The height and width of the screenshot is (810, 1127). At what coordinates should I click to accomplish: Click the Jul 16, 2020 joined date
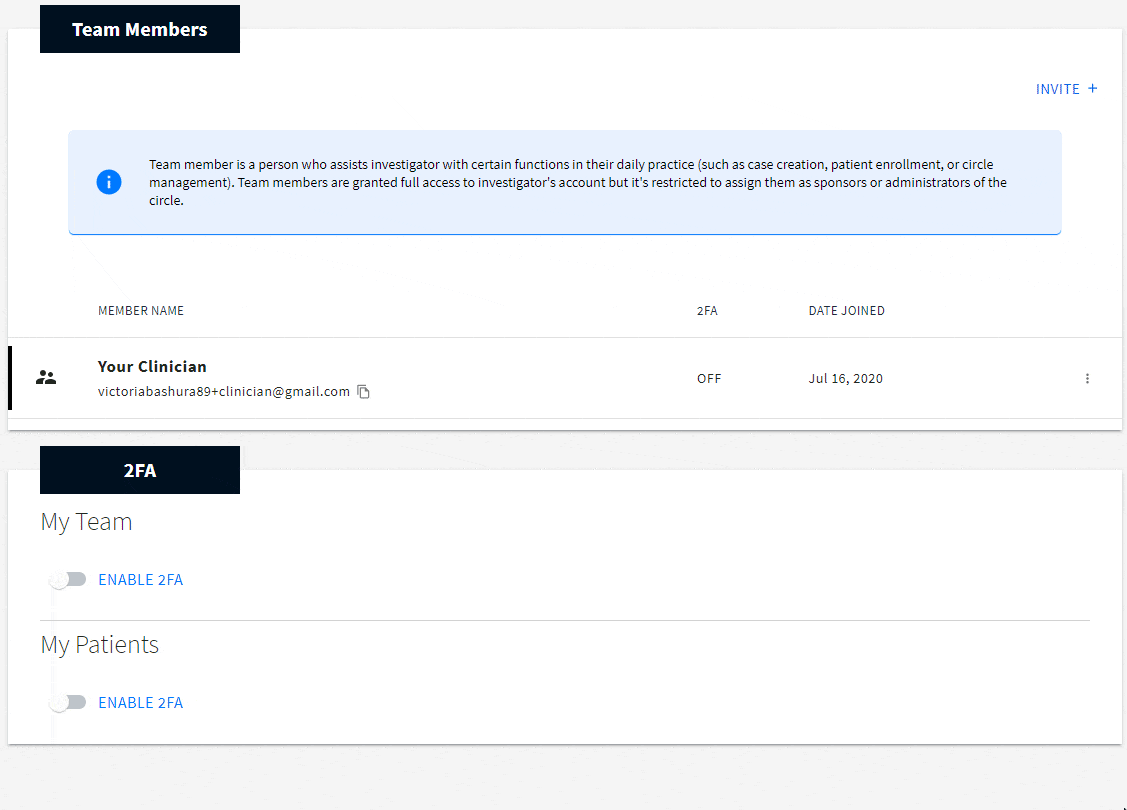click(x=845, y=379)
